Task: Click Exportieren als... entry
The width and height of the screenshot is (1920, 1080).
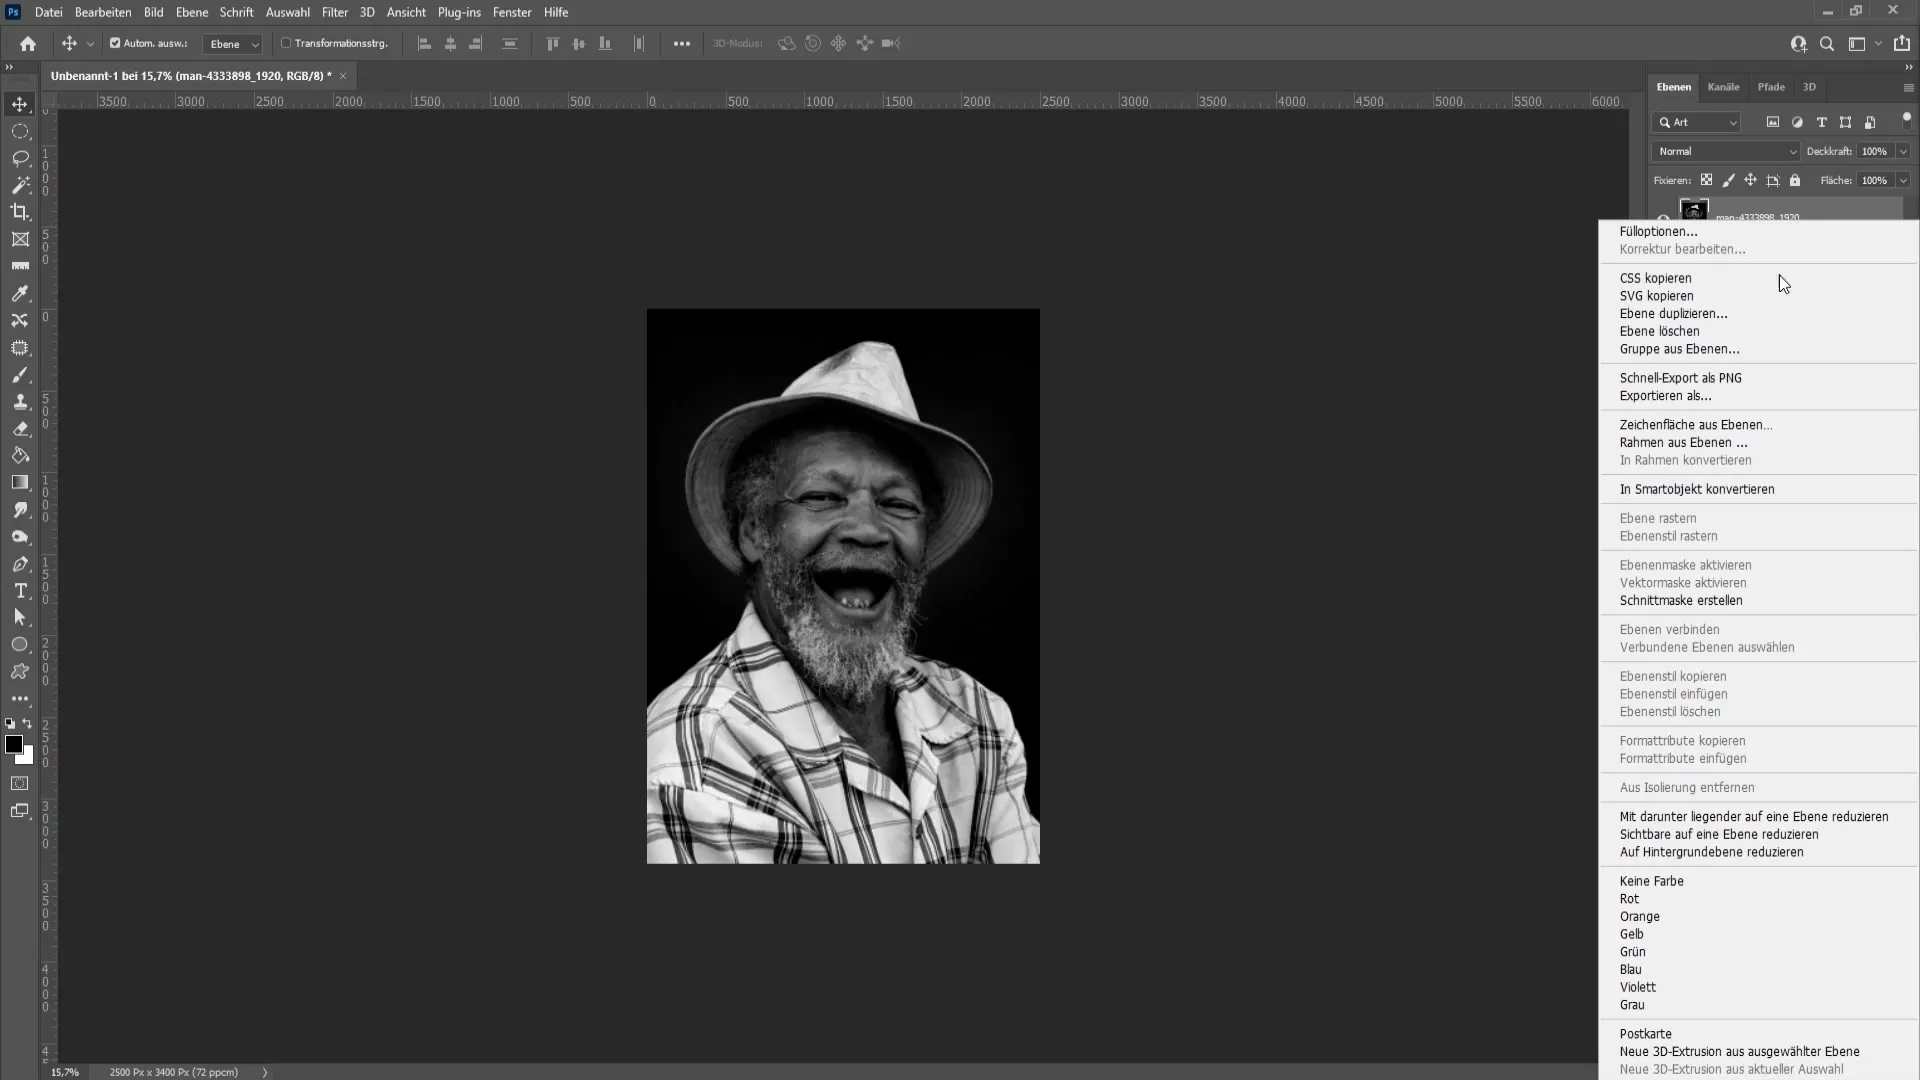Action: pyautogui.click(x=1665, y=395)
